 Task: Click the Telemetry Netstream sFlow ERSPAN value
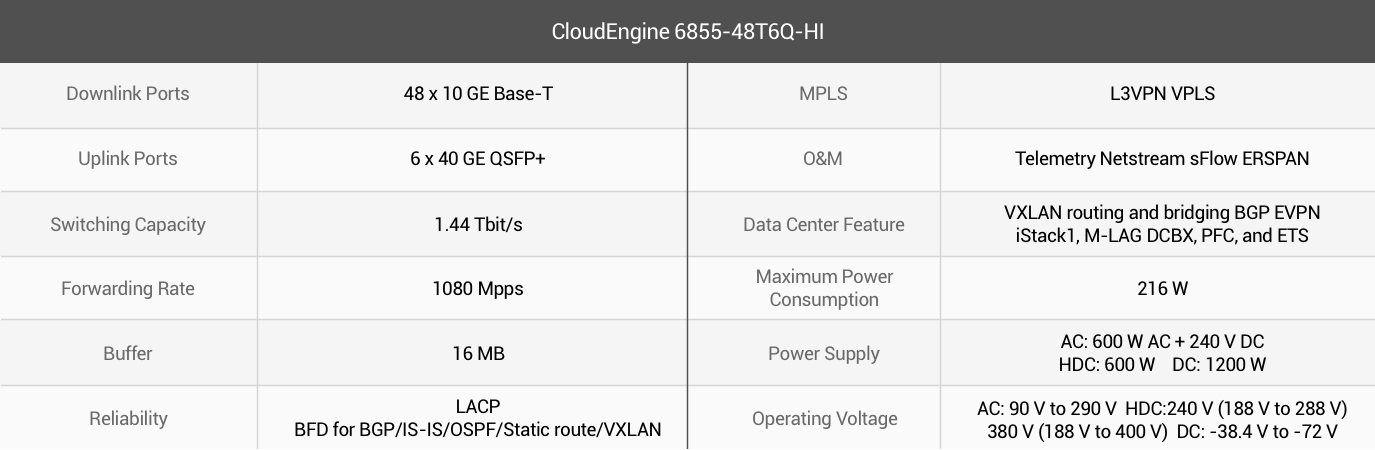1162,159
